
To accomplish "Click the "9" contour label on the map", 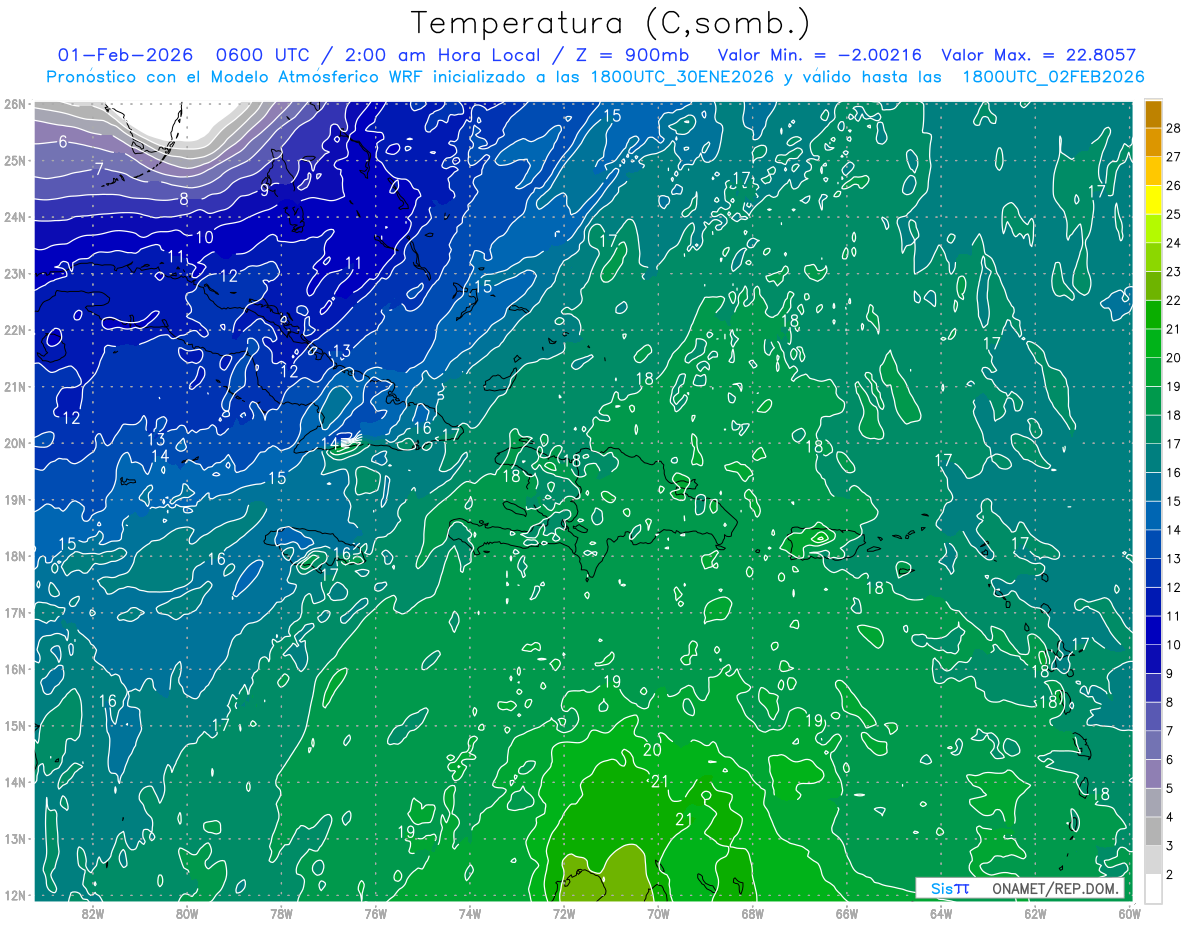I will tap(265, 190).
